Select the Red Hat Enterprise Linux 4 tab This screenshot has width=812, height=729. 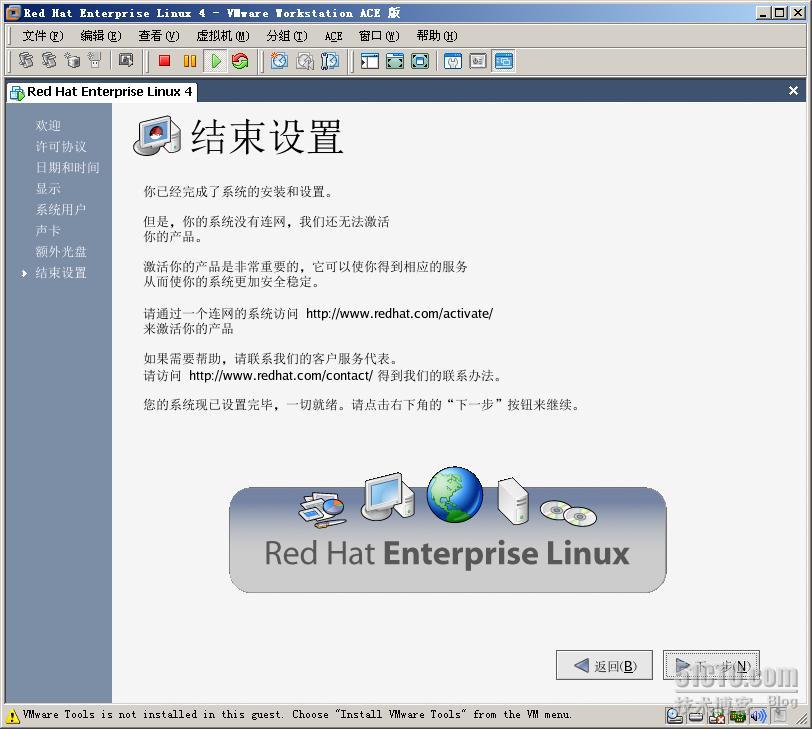pyautogui.click(x=102, y=92)
